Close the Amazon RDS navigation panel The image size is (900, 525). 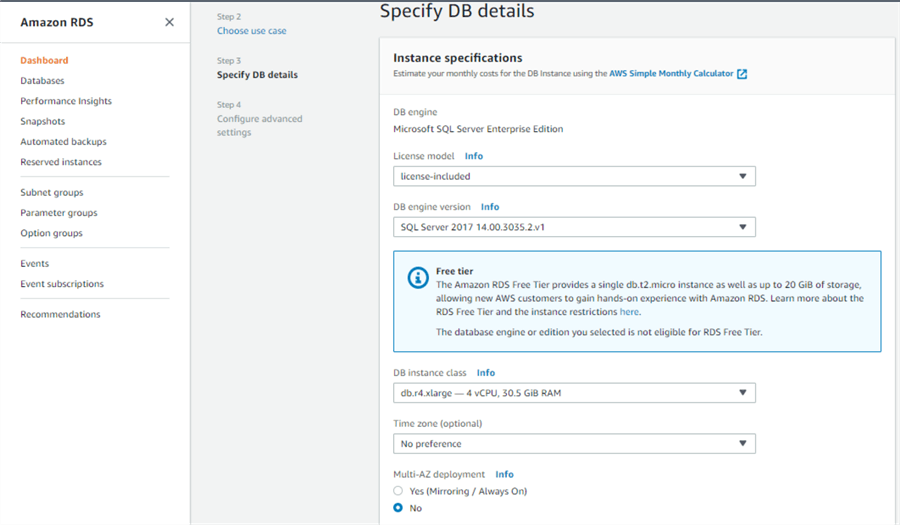(x=169, y=22)
